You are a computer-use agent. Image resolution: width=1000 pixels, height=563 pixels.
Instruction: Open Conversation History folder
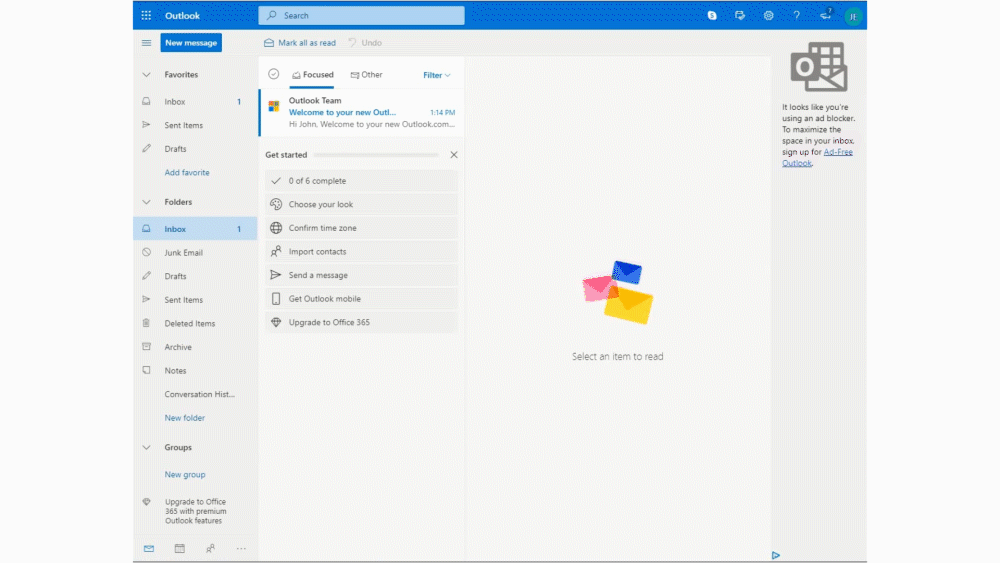[195, 394]
